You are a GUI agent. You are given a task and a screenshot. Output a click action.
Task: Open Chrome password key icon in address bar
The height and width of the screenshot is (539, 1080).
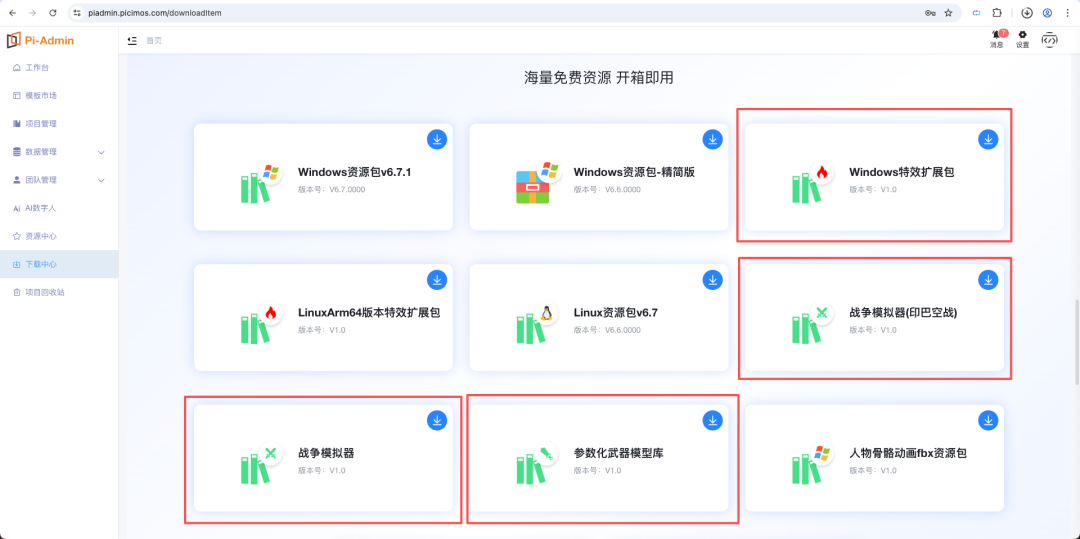930,13
